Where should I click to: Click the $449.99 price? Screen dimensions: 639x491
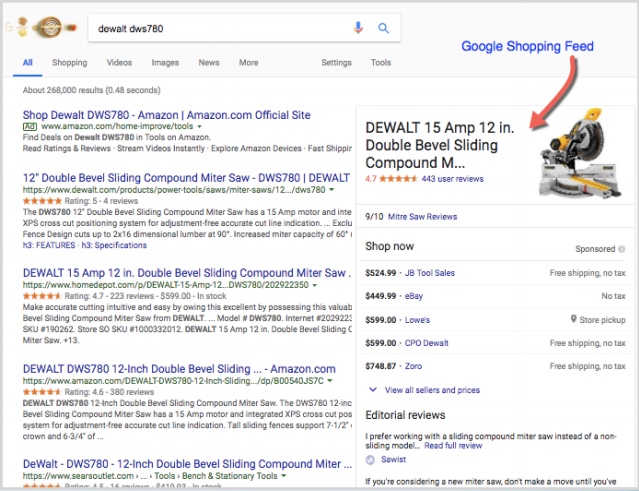pos(381,296)
